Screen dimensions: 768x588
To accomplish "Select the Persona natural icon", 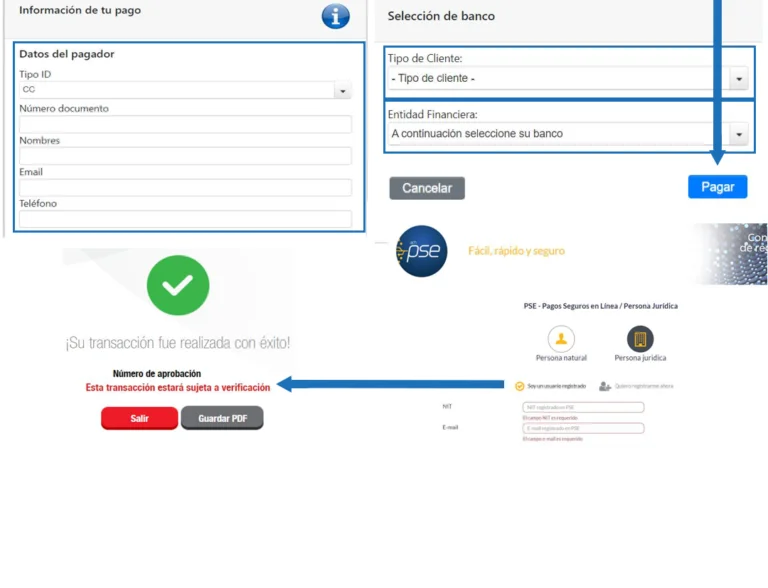I will 561,339.
